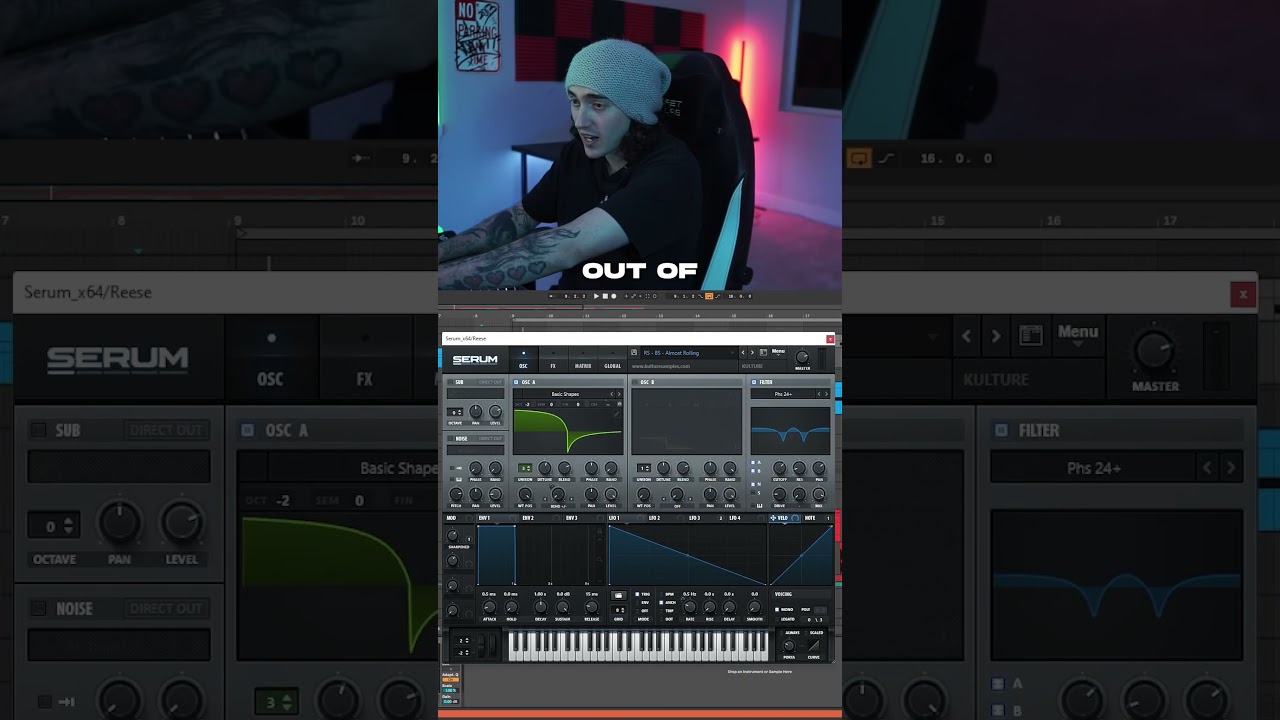Turn the OSC A DETUNE knob
This screenshot has width=1280, height=720.
tap(545, 468)
